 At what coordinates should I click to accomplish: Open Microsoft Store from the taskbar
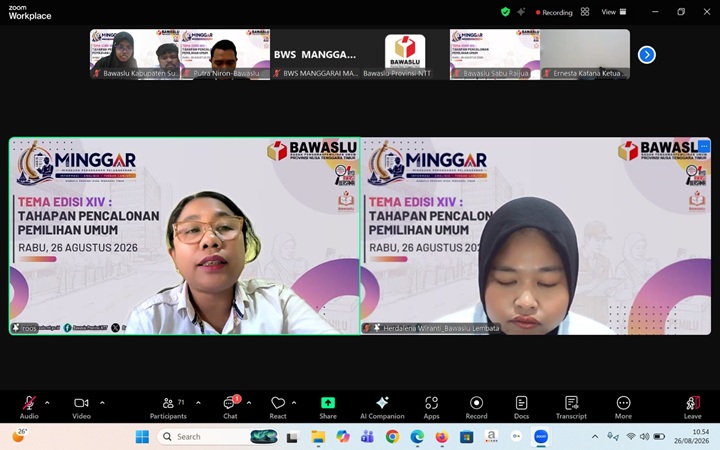click(467, 437)
